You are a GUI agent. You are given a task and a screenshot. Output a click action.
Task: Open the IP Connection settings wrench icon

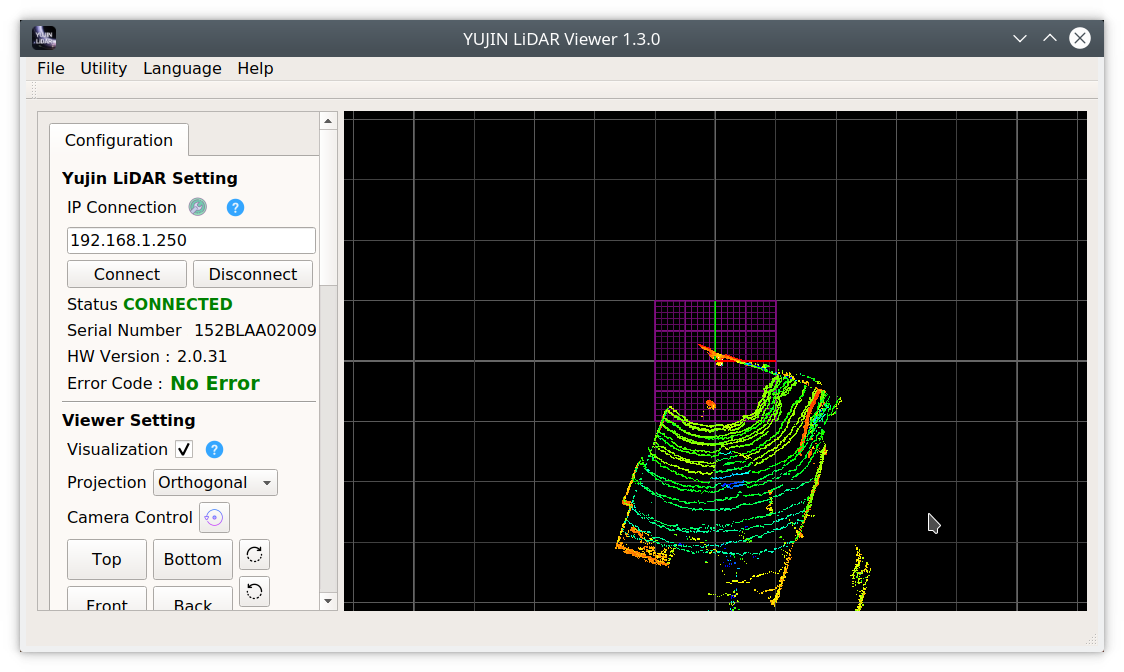[198, 207]
